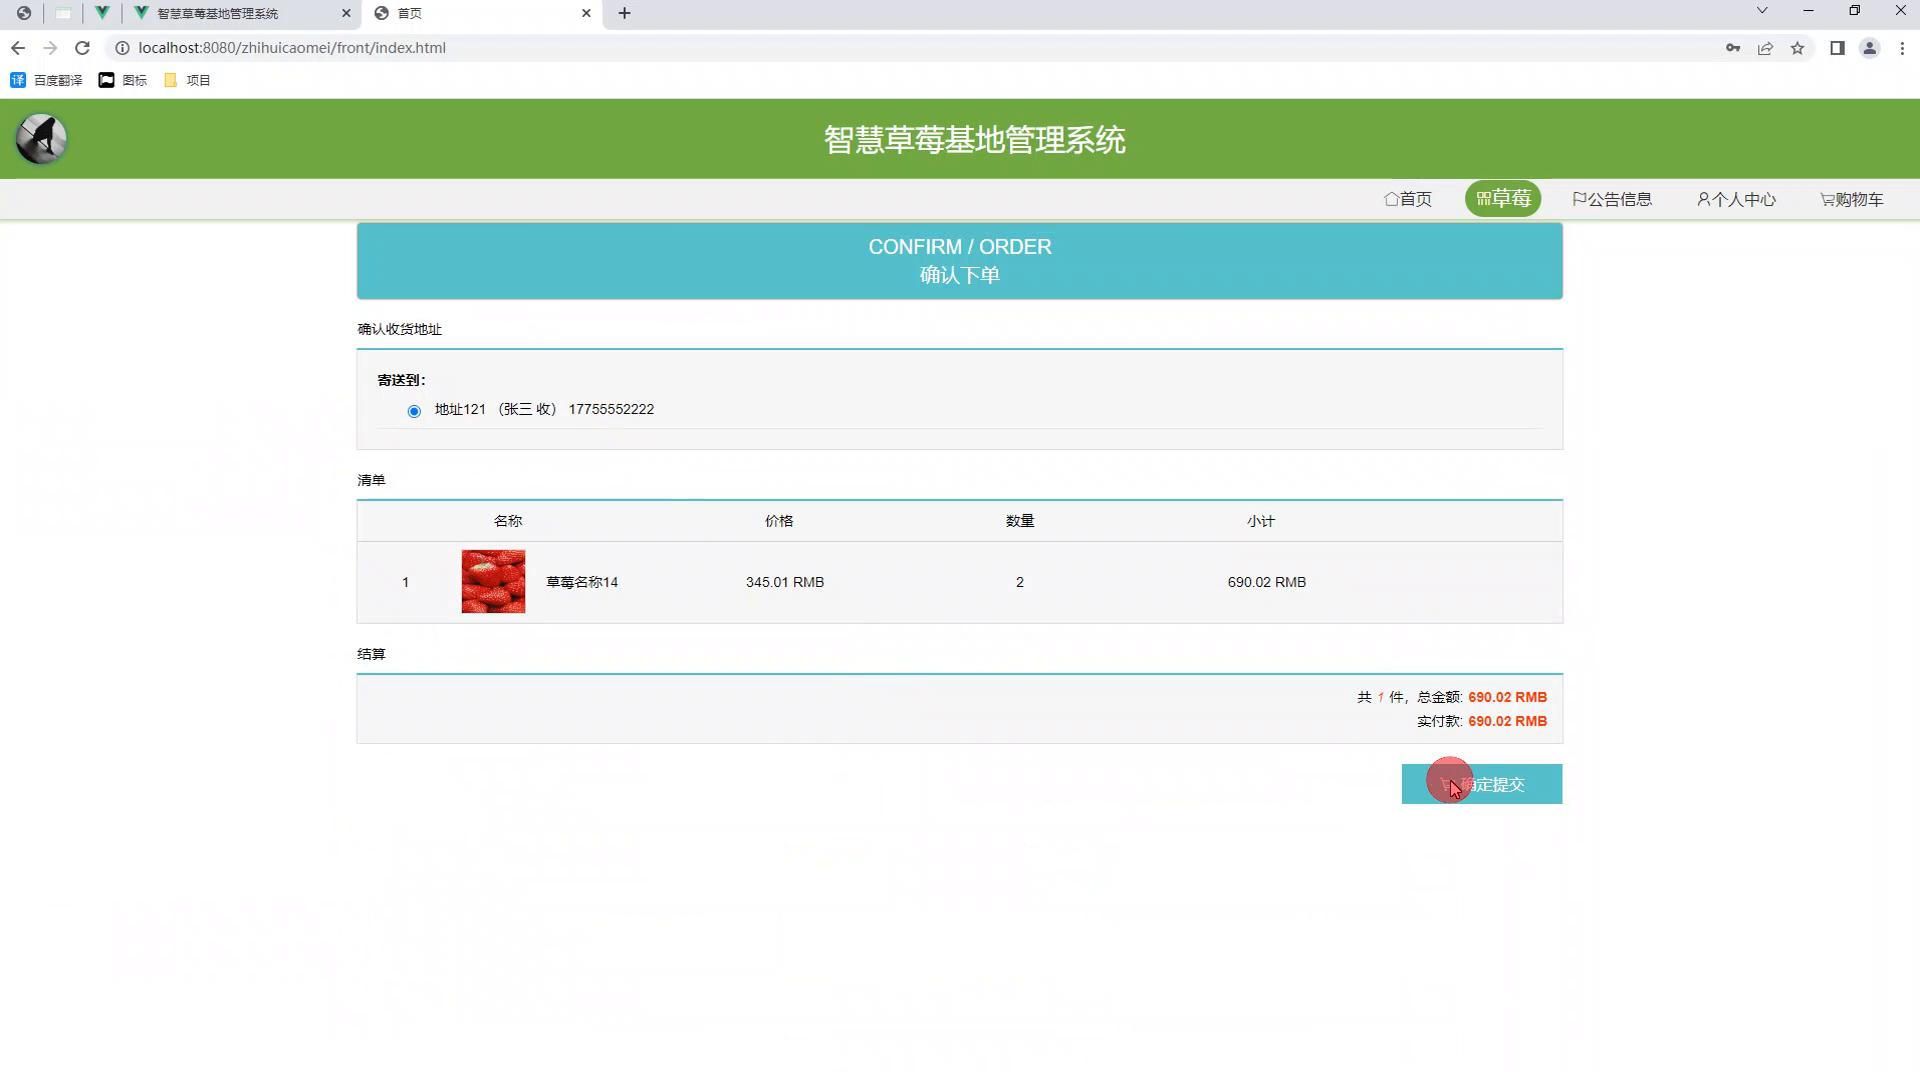
Task: Open new browser tab
Action: 624,13
